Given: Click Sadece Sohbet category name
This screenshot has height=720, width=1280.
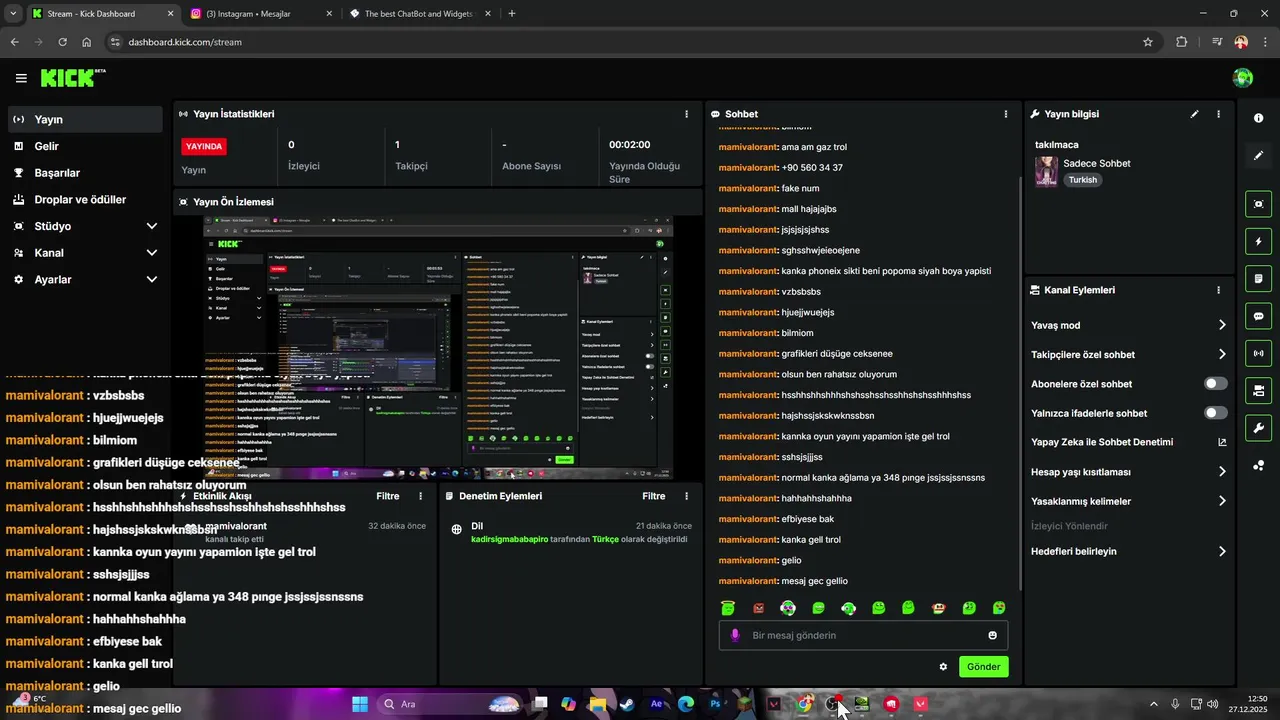Looking at the screenshot, I should pos(1097,163).
